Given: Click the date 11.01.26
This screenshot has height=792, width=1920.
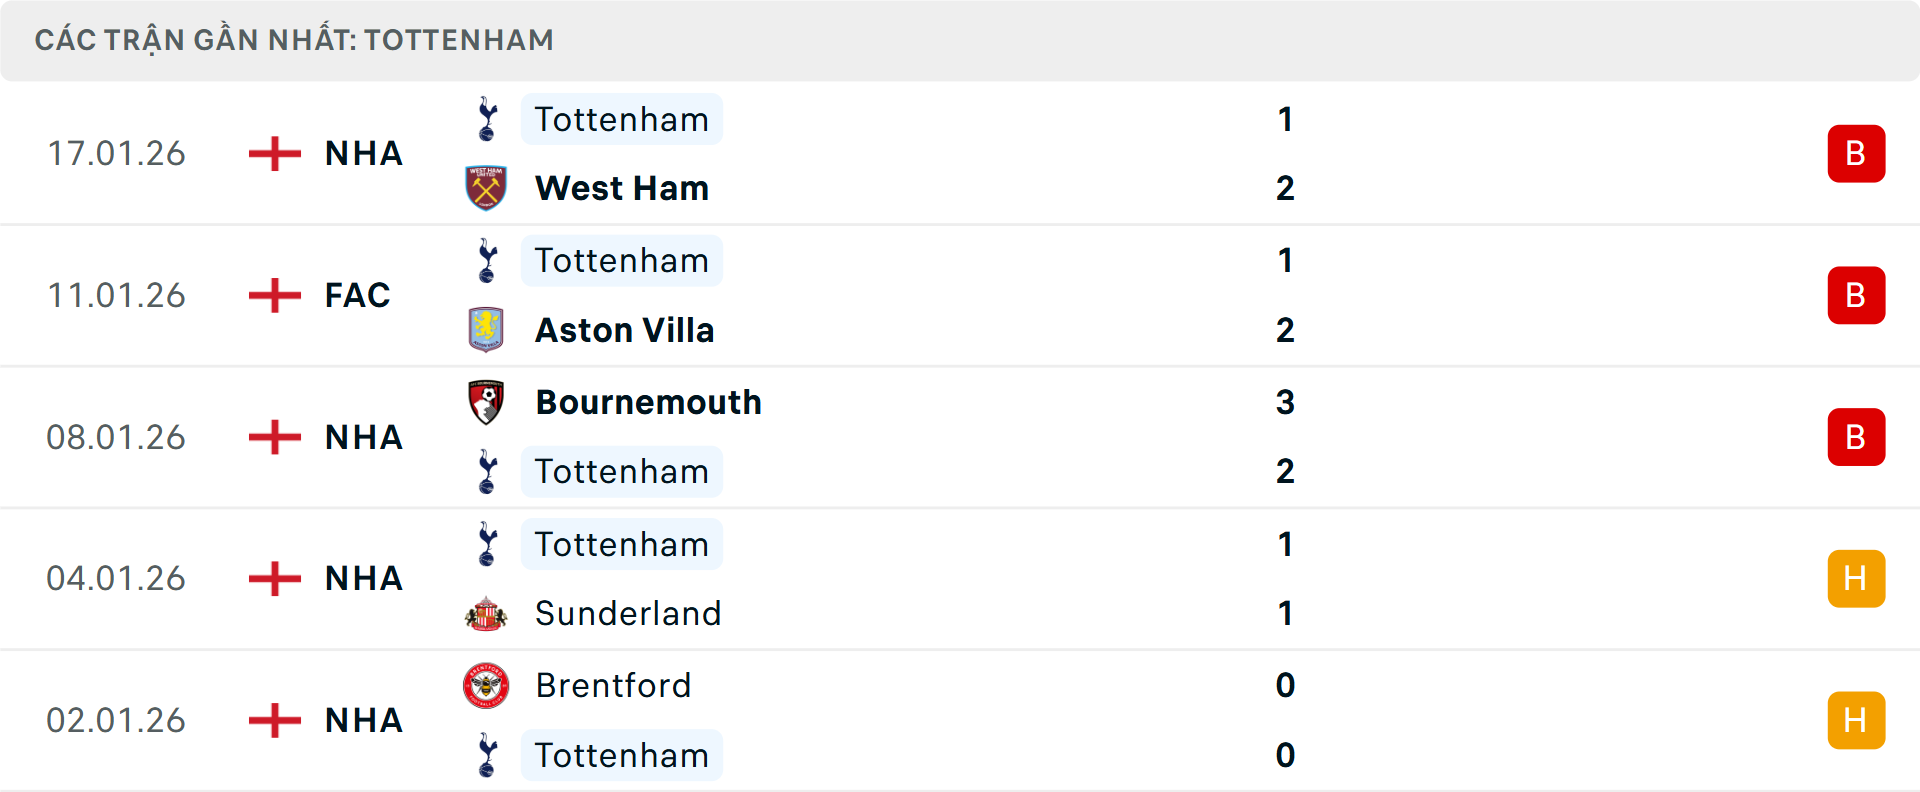Looking at the screenshot, I should pos(116,295).
